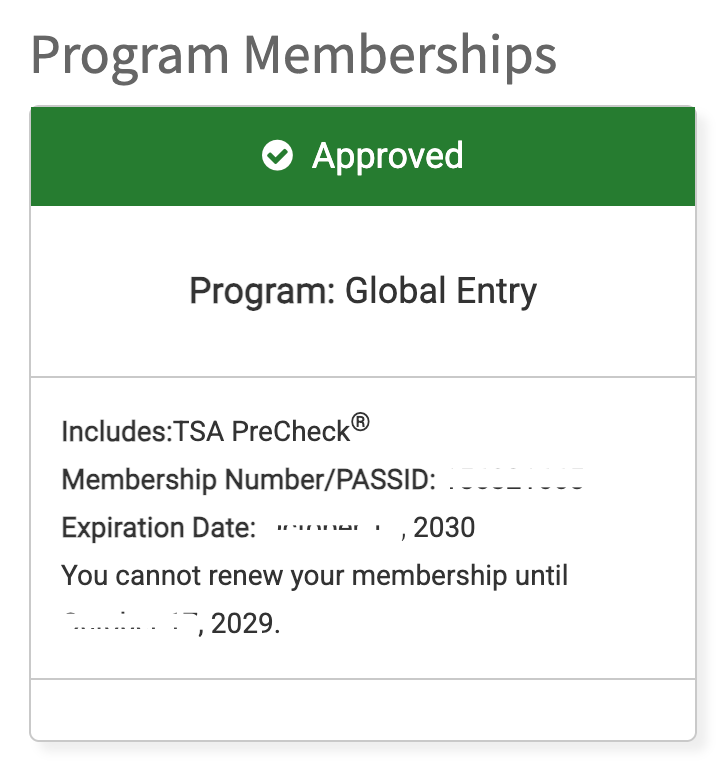Select the "Global Entry" program name
The image size is (720, 766).
(441, 291)
